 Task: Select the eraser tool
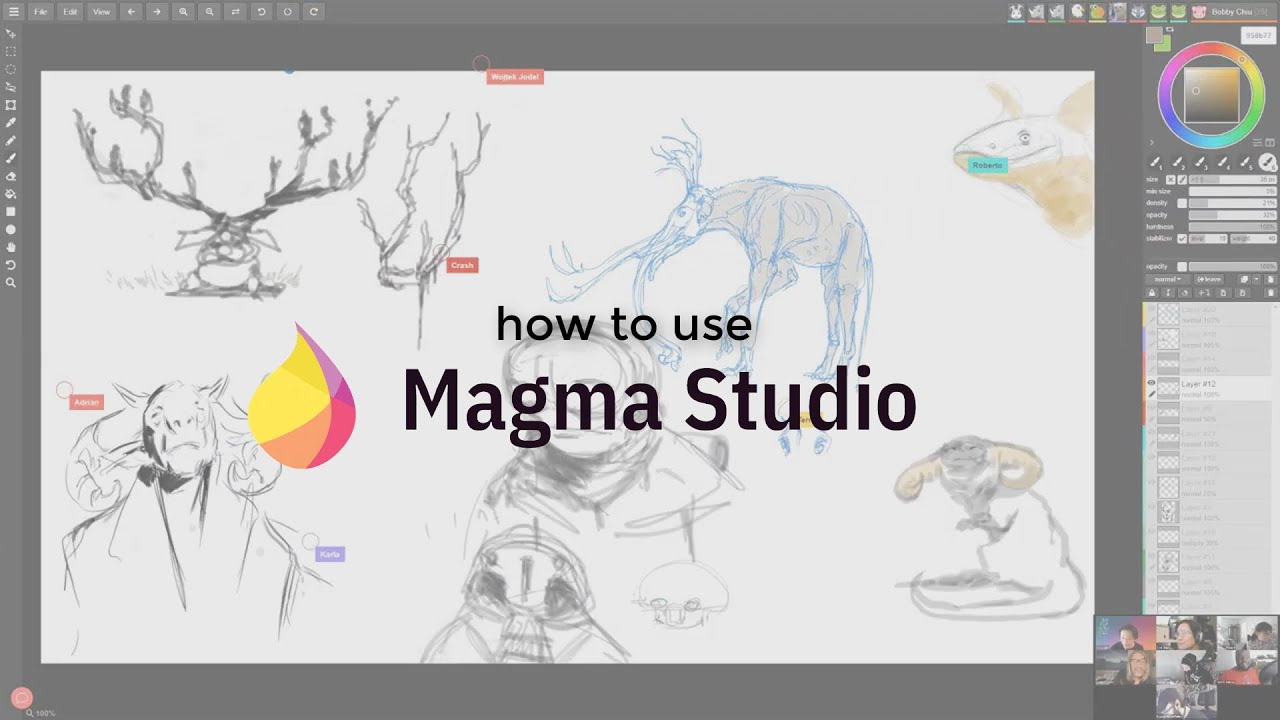11,176
